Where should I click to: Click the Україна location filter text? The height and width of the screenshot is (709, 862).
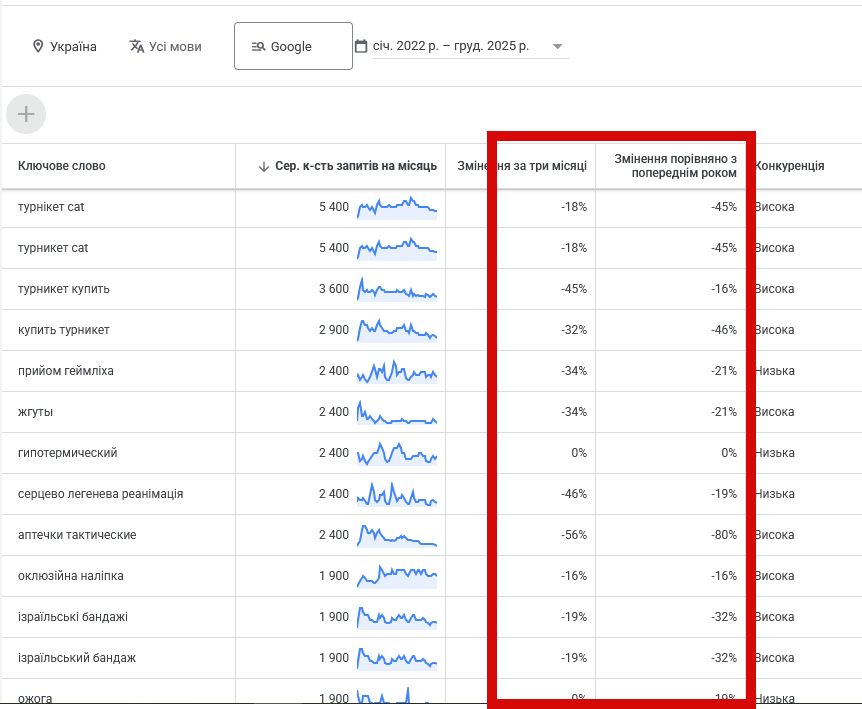[73, 47]
